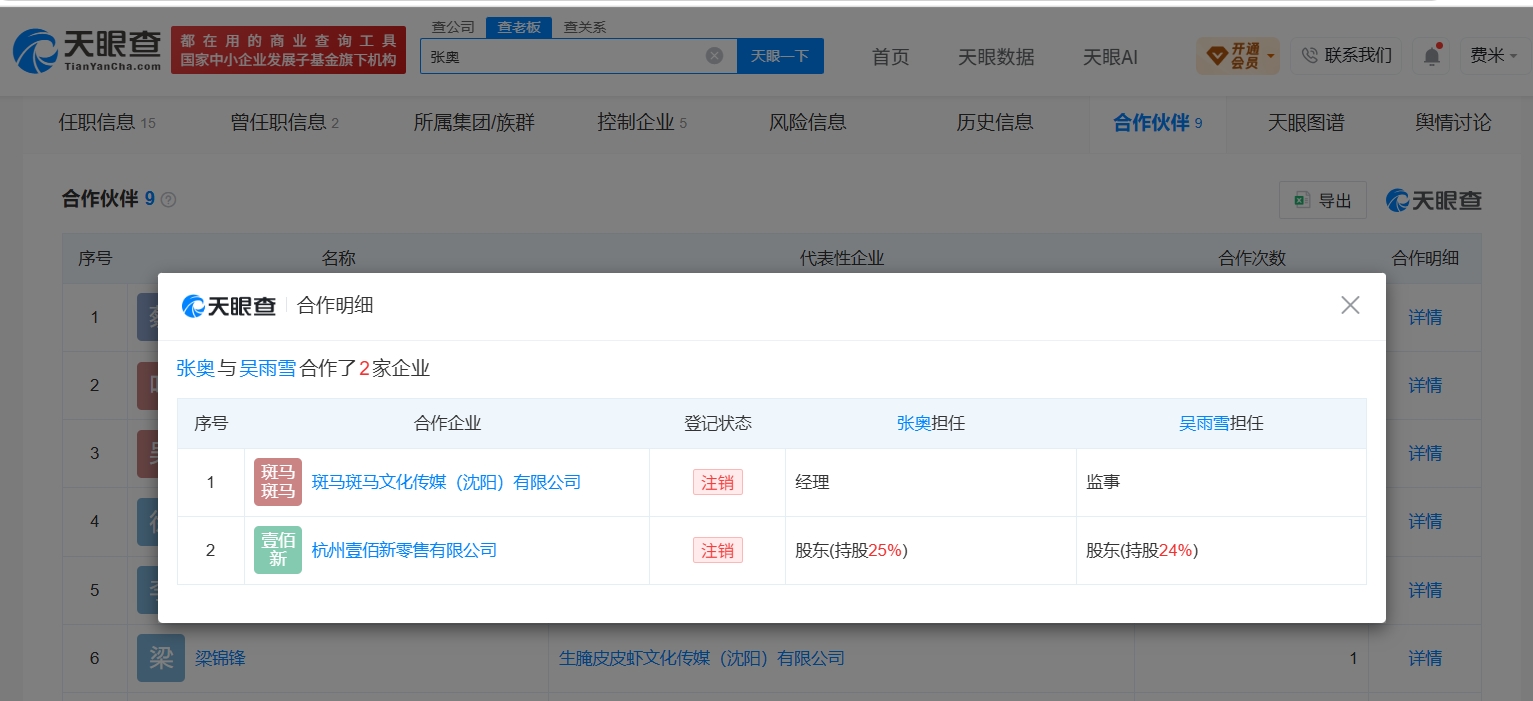Open the 控制企业 tab

coord(642,123)
